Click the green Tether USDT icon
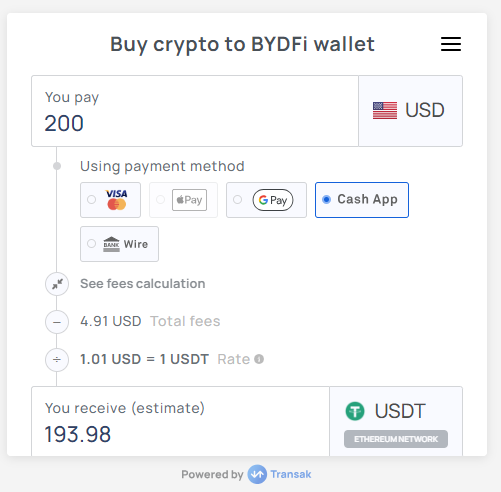 pos(355,411)
